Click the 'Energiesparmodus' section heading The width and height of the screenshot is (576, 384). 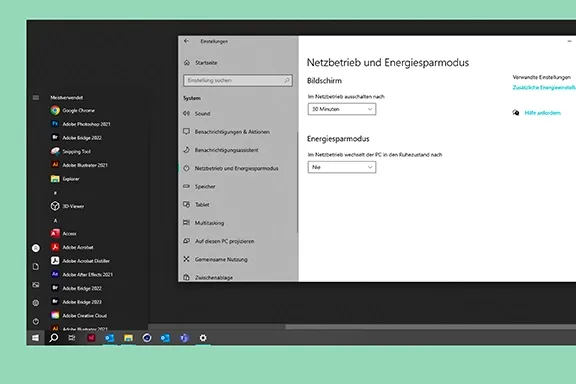338,139
